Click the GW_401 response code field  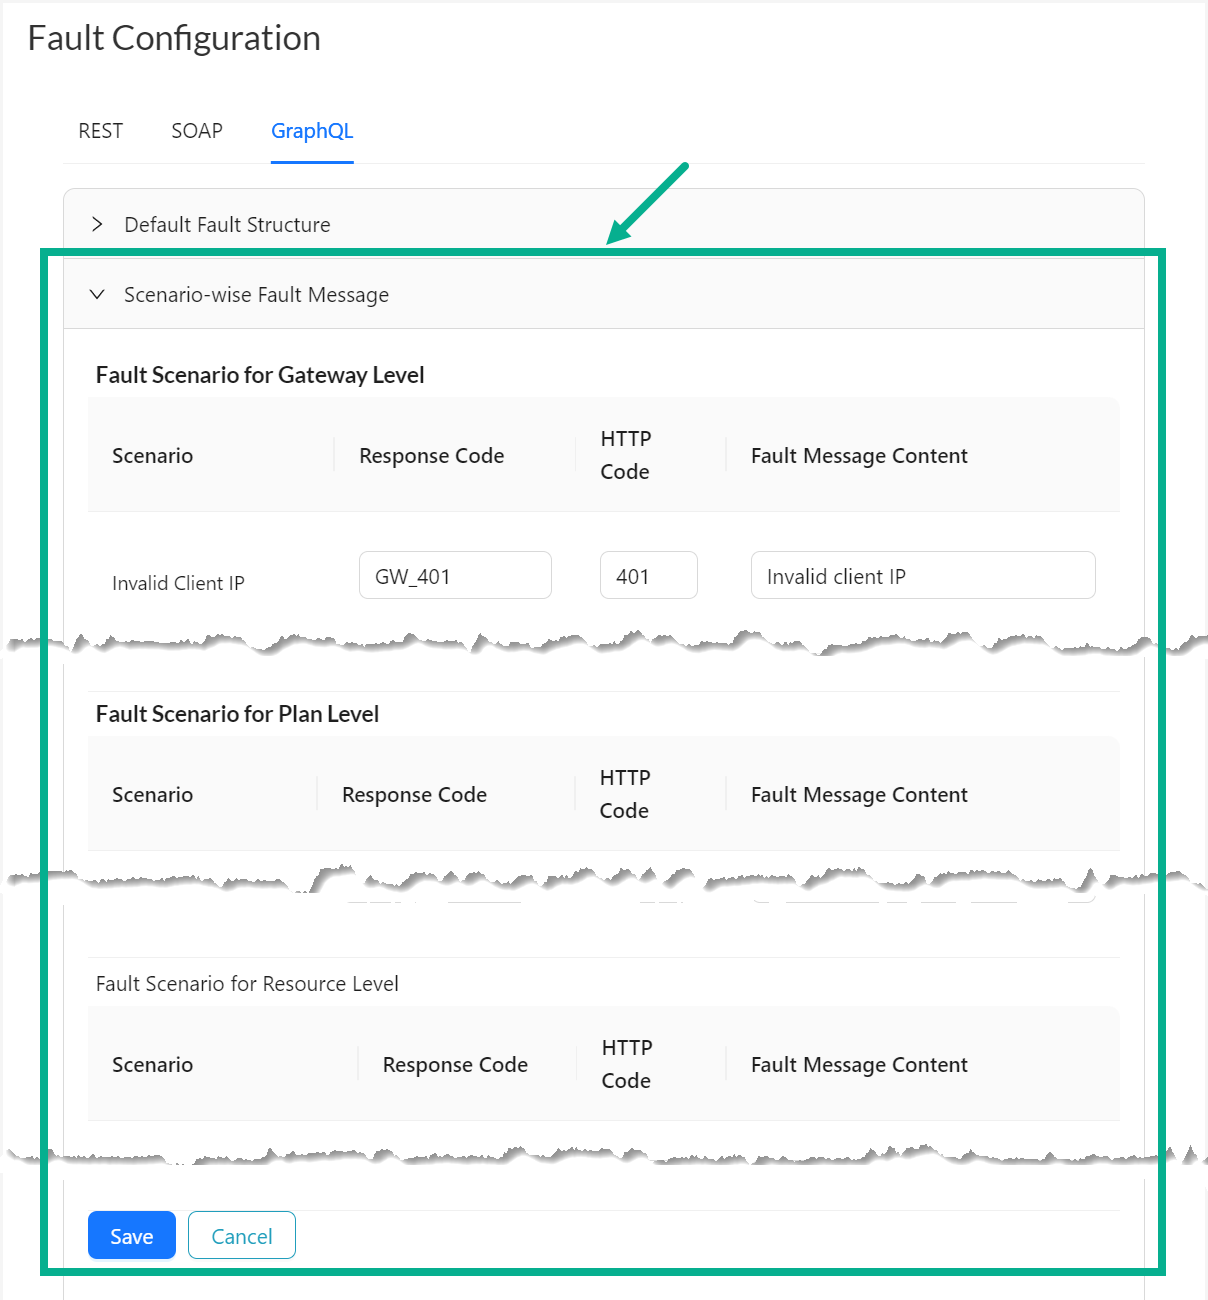(x=455, y=576)
